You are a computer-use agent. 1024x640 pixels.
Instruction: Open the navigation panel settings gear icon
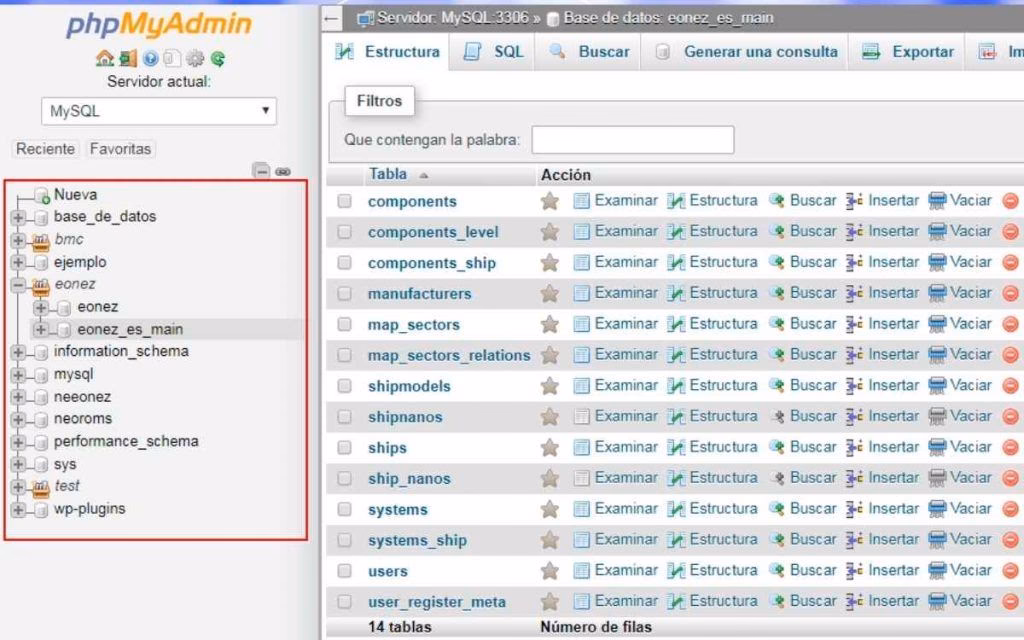coord(195,59)
